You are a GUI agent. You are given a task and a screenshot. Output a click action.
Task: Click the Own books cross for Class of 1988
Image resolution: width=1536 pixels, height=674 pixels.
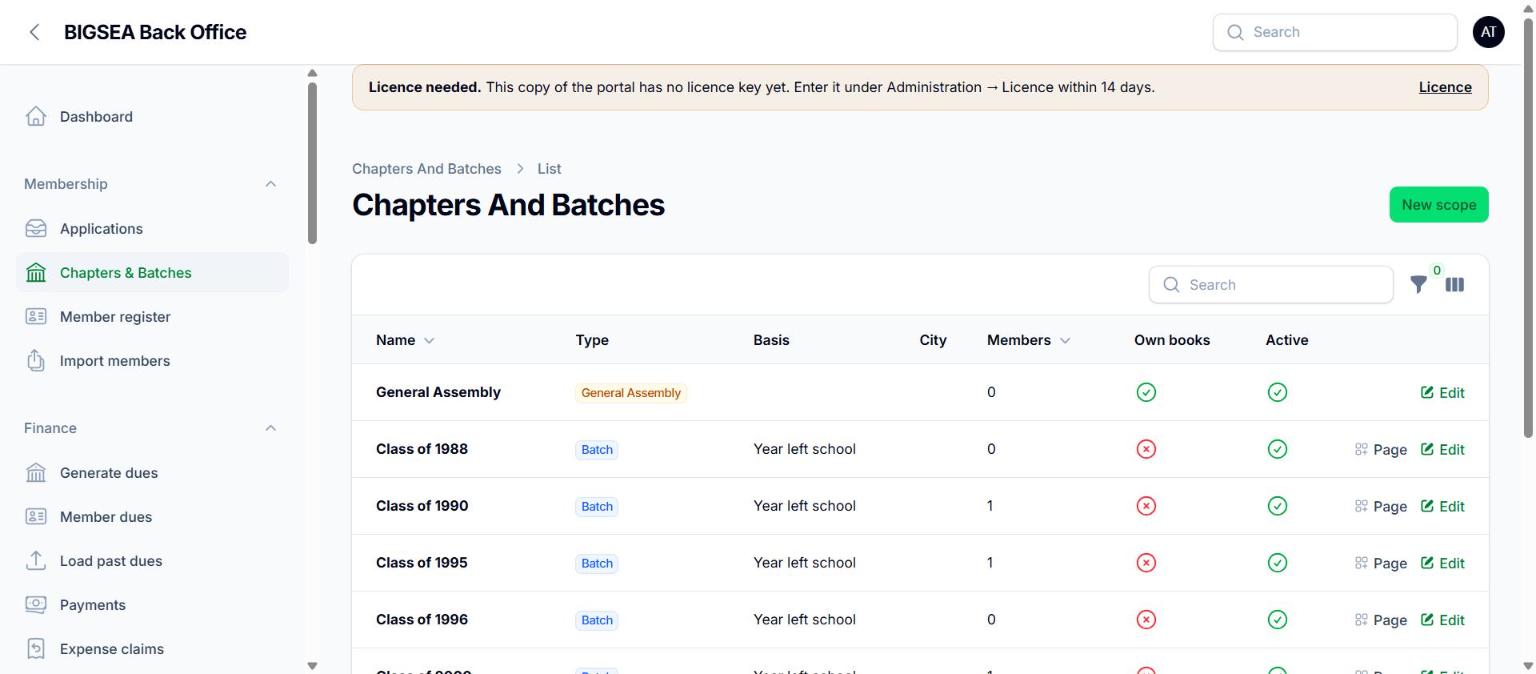(1146, 450)
